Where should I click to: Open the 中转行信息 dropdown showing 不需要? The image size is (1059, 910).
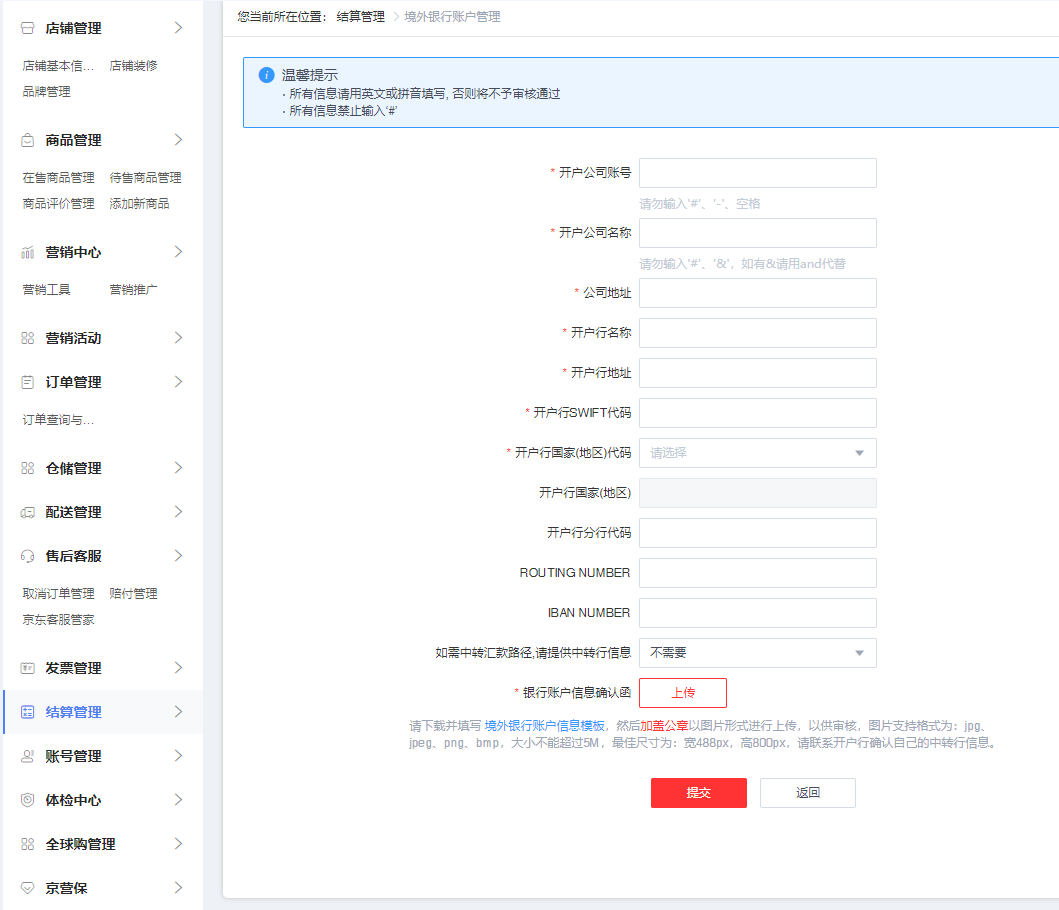point(757,652)
